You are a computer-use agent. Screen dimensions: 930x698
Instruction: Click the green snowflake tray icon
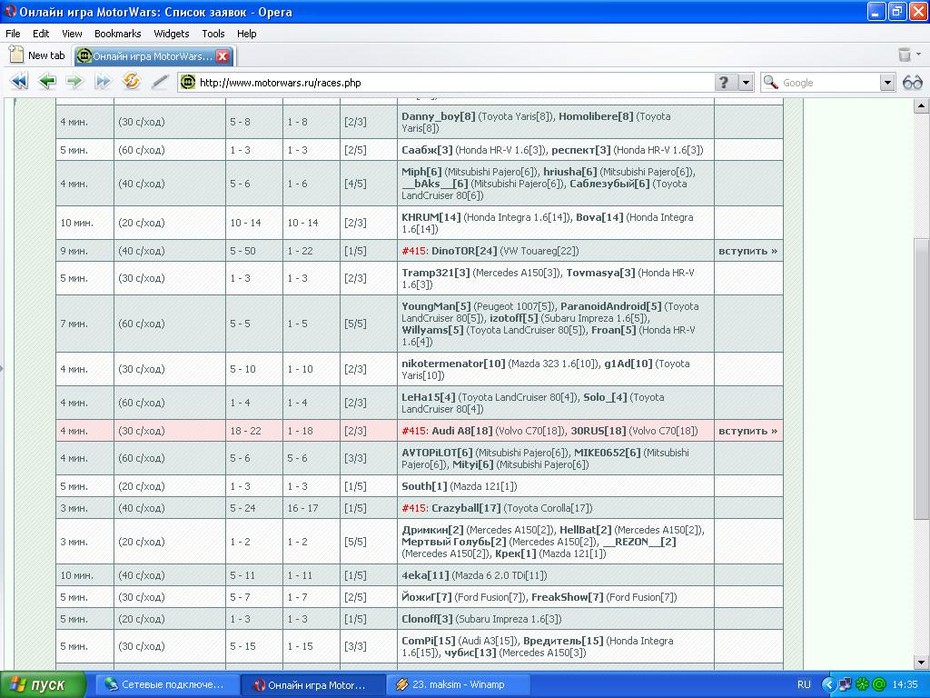coord(862,685)
